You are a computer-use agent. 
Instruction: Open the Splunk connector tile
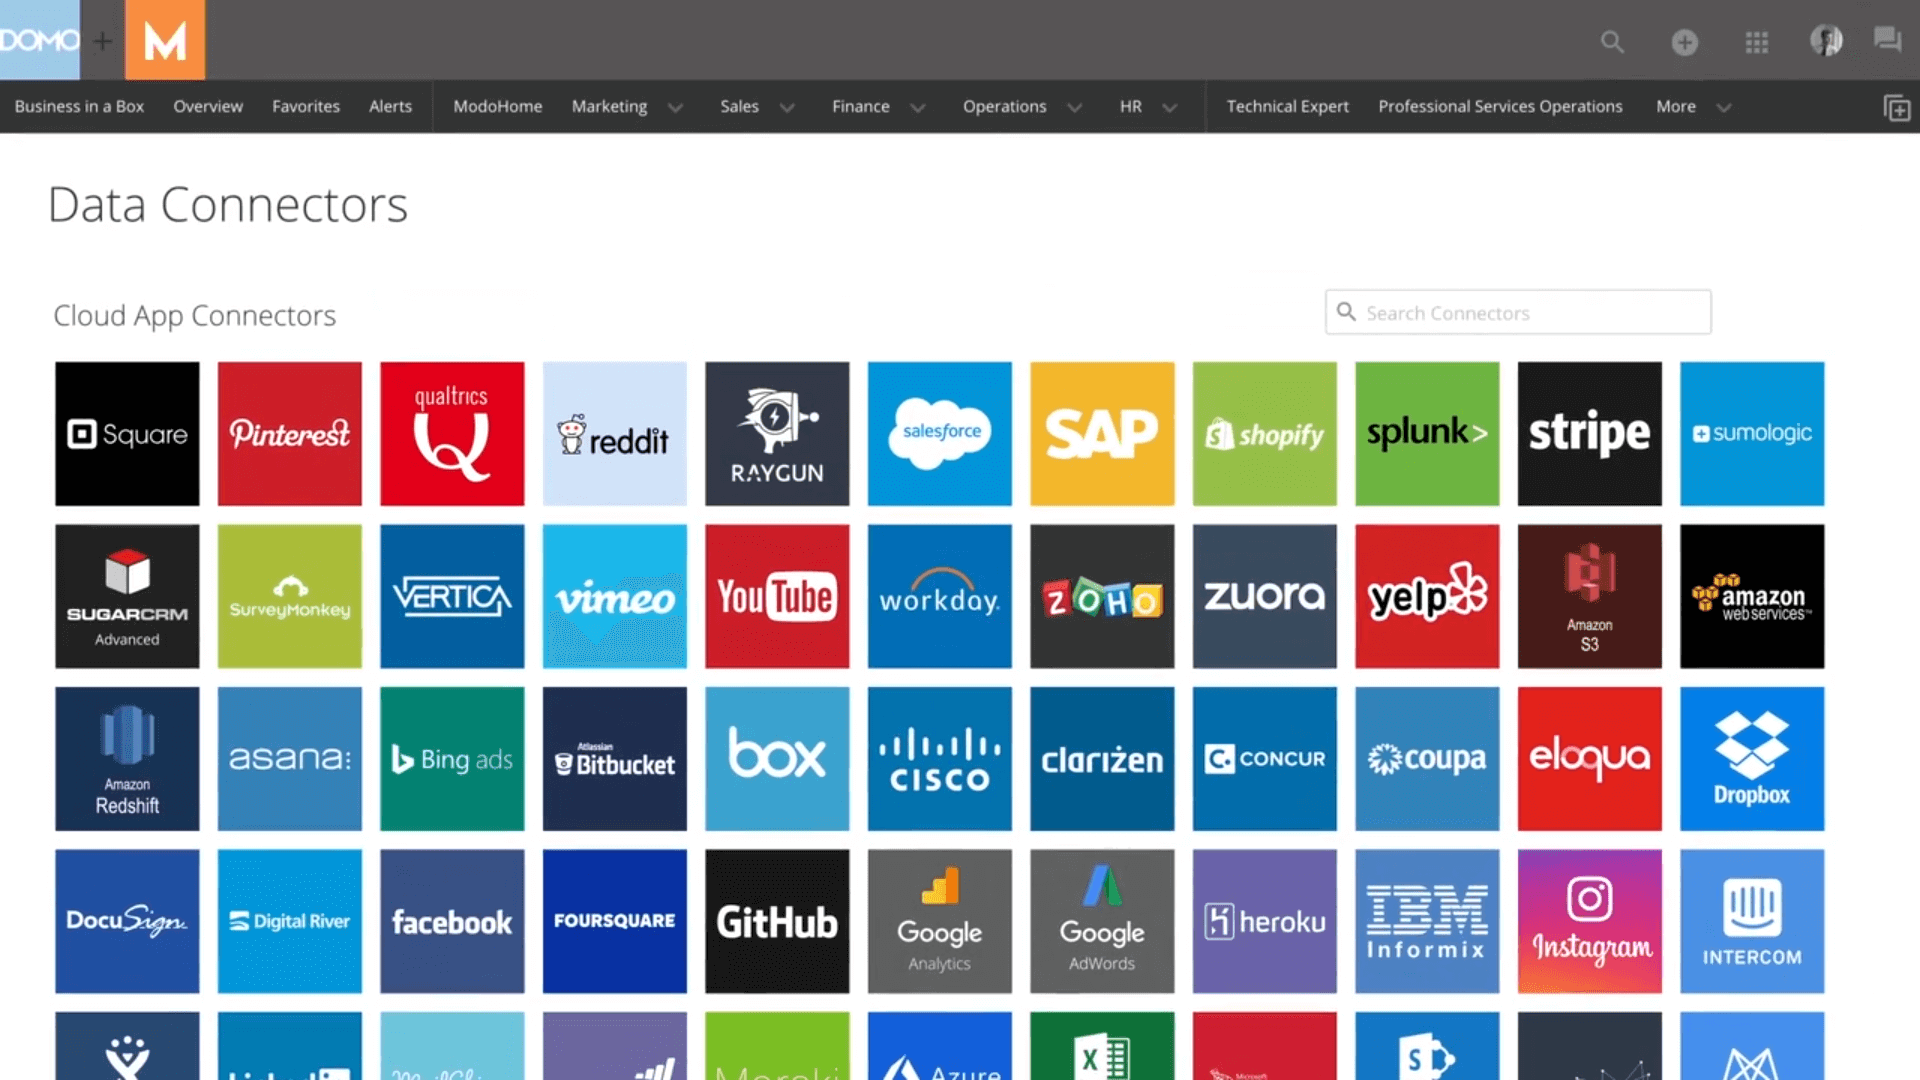tap(1427, 434)
